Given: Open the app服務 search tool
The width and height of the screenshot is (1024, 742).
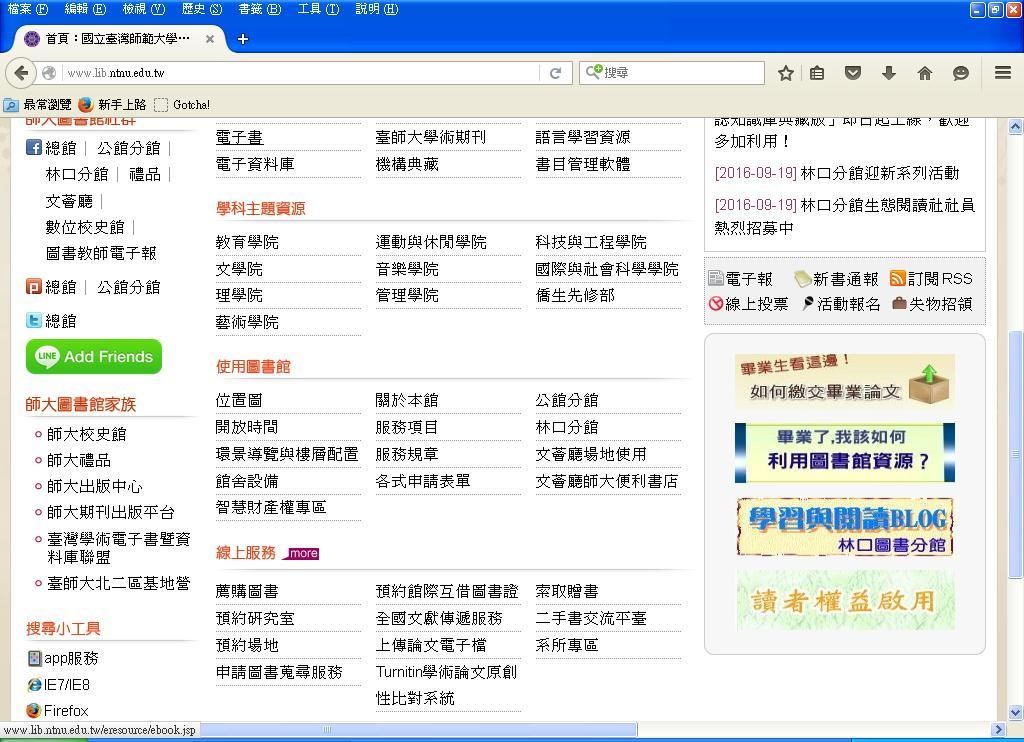Looking at the screenshot, I should 63,658.
